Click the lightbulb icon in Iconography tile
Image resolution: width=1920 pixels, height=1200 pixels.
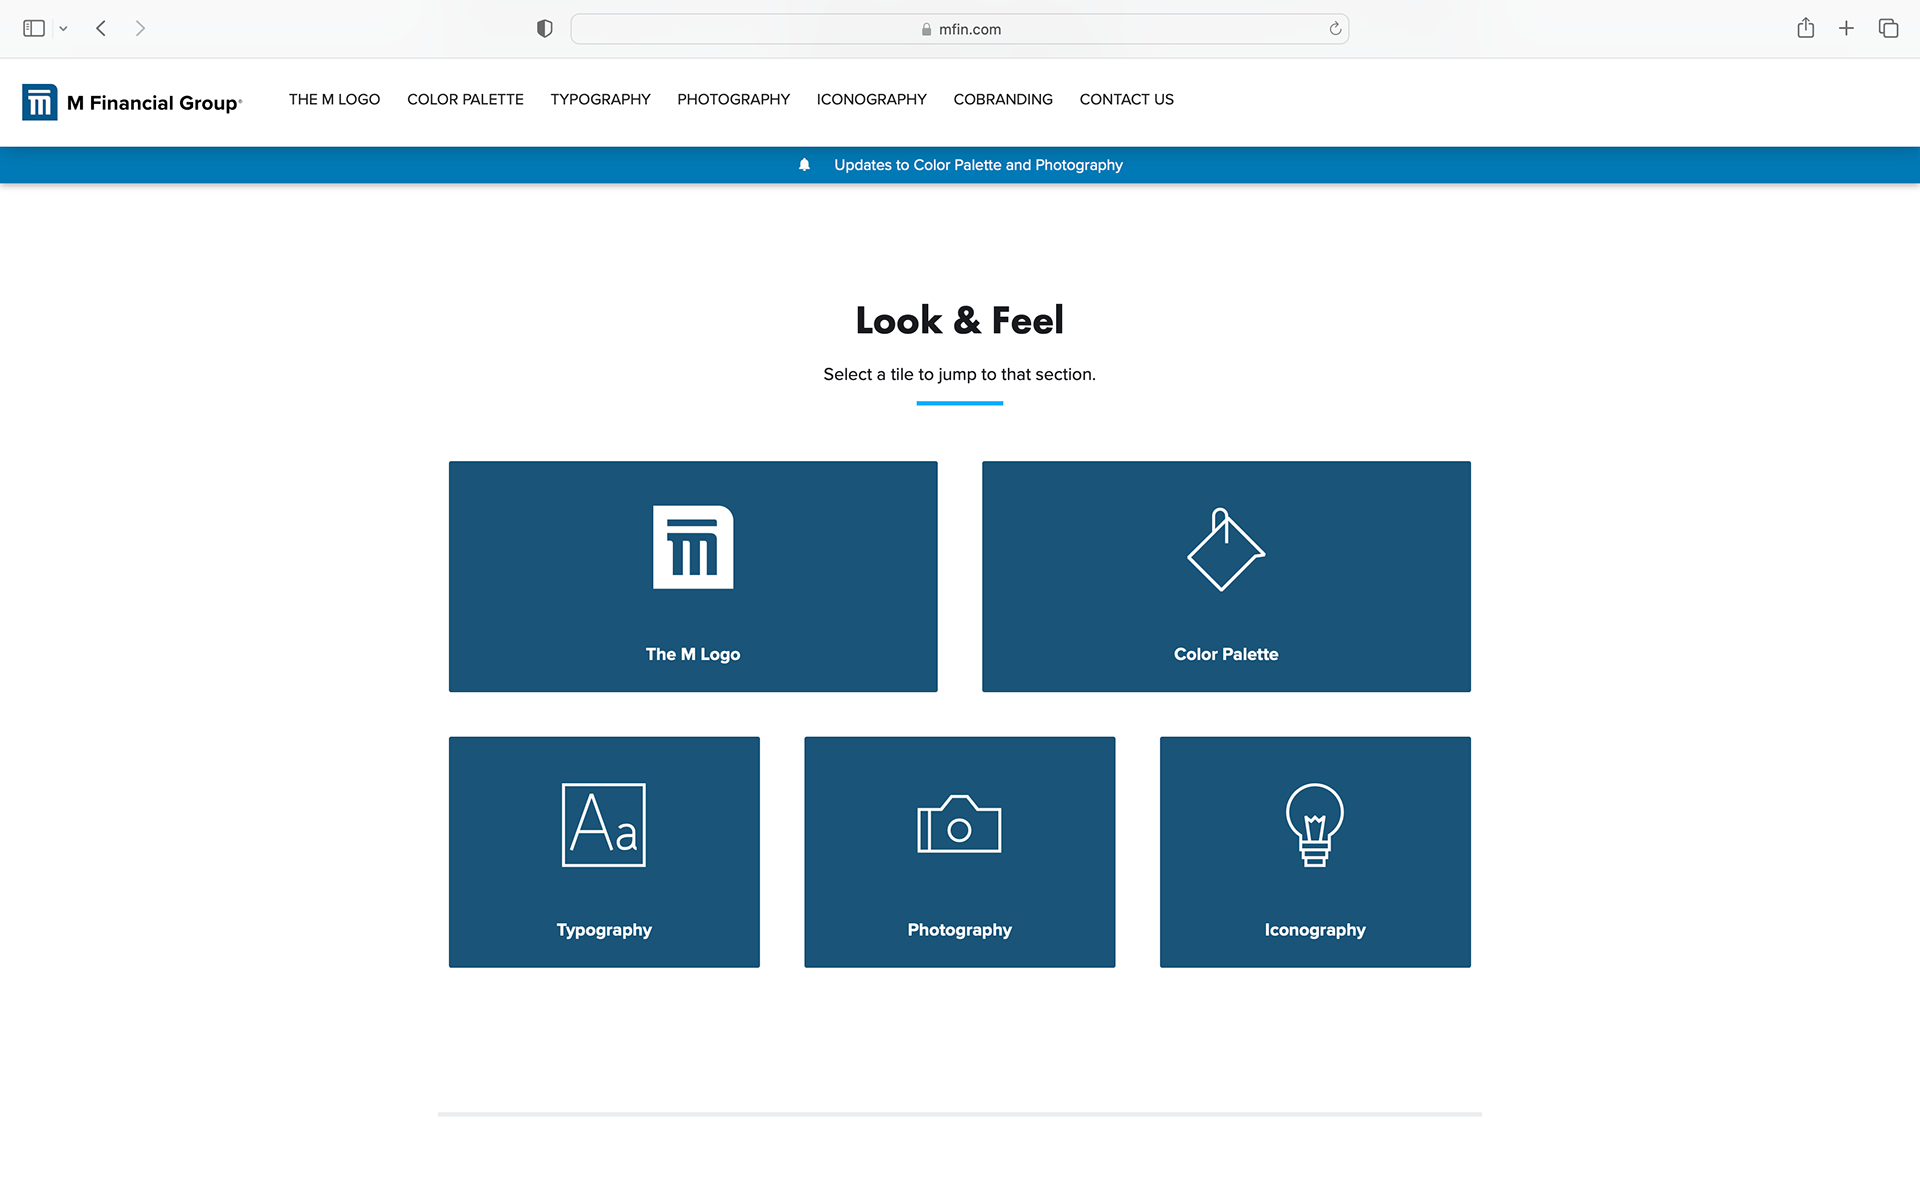tap(1315, 825)
